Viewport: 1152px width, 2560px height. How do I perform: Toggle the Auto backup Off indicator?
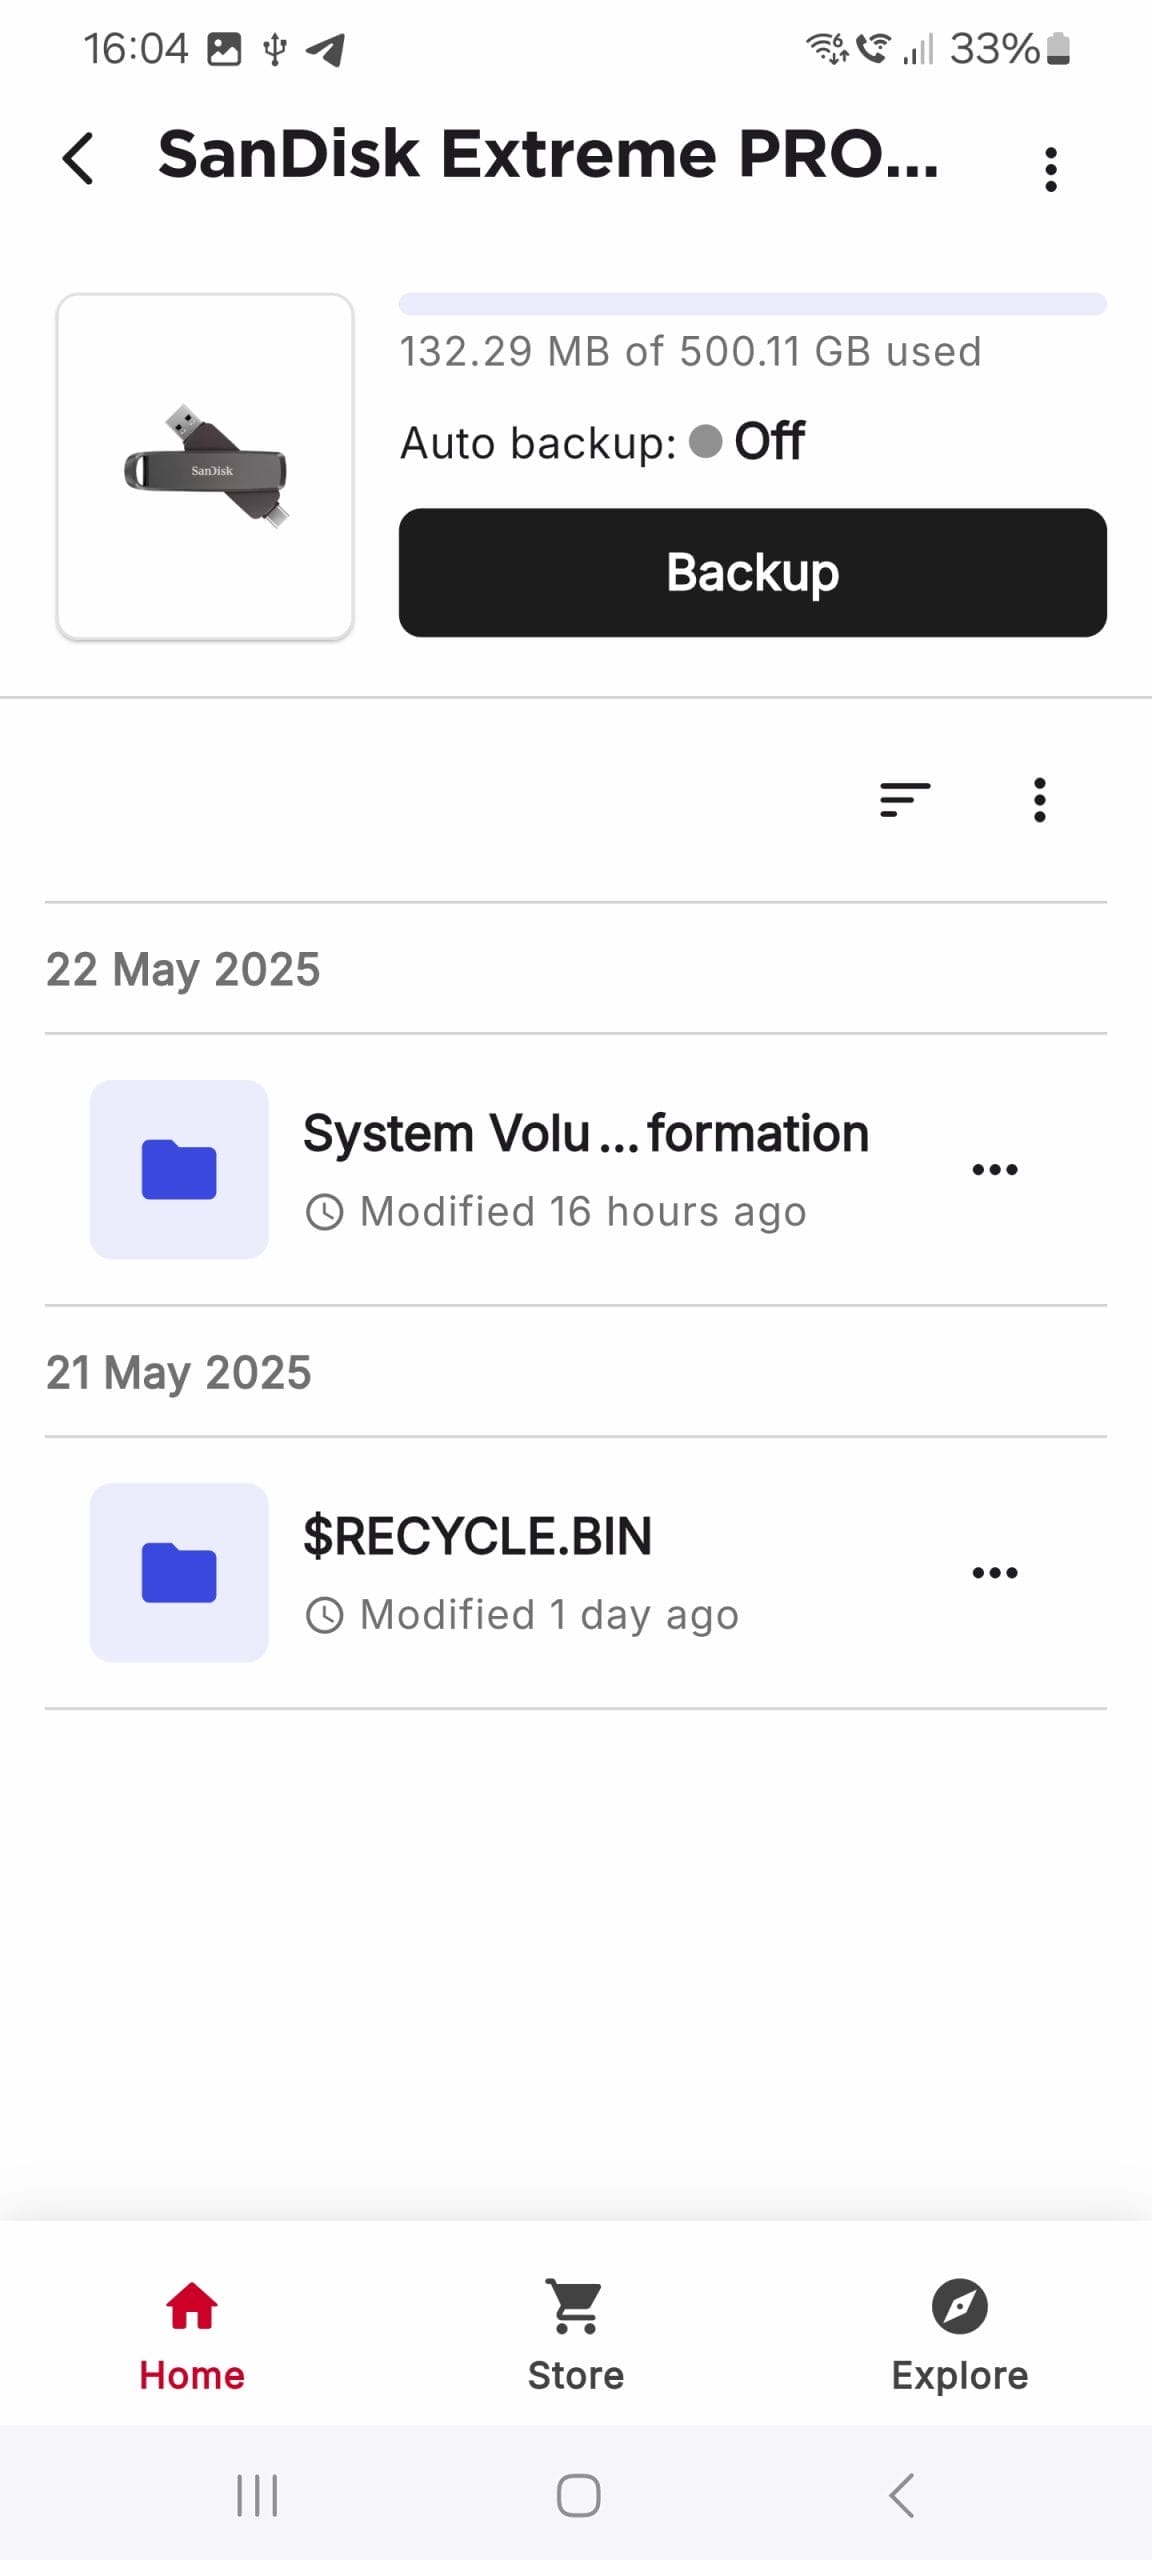click(x=748, y=441)
